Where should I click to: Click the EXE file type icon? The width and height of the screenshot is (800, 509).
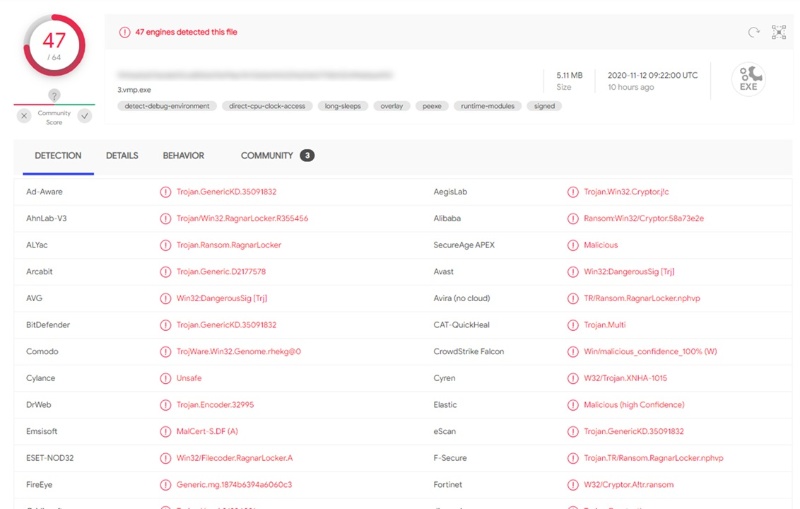pos(748,79)
